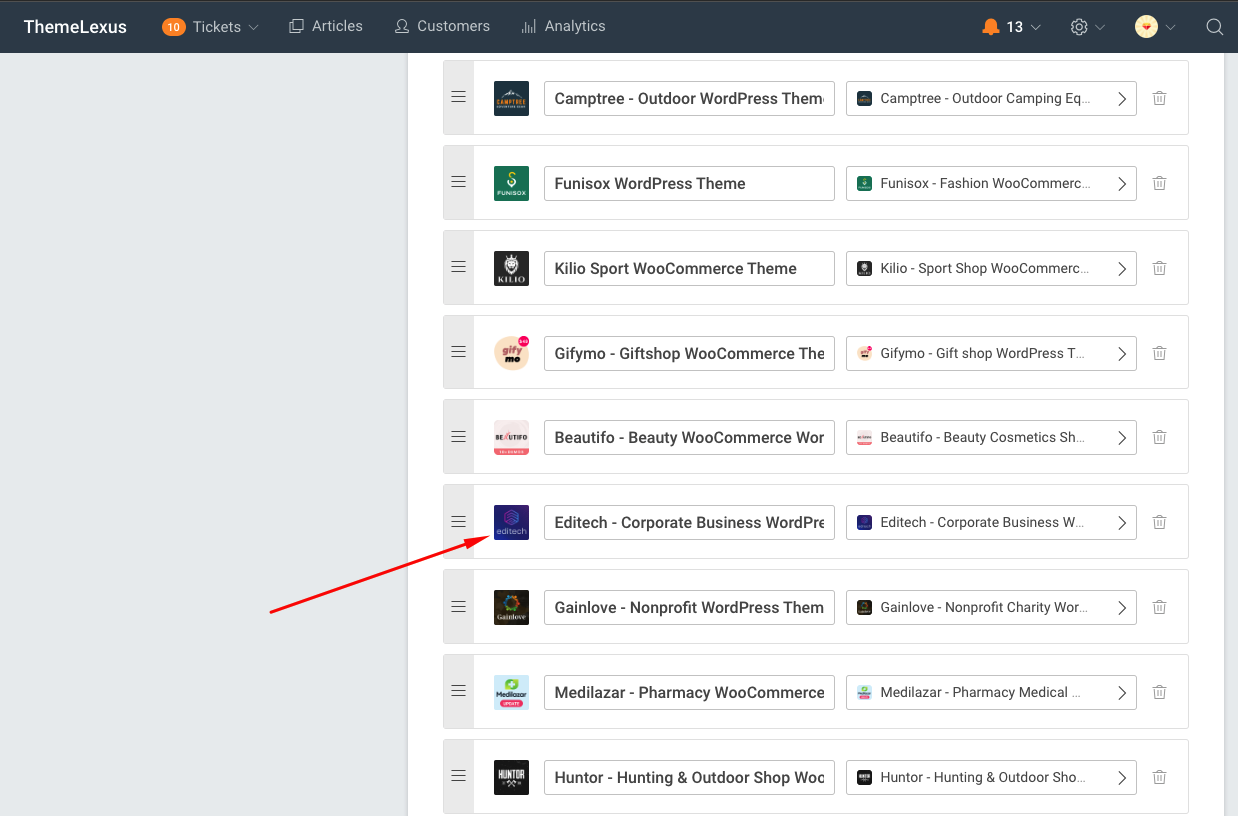Click the Camptree row drag handle
Image resolution: width=1238 pixels, height=816 pixels.
coord(458,98)
